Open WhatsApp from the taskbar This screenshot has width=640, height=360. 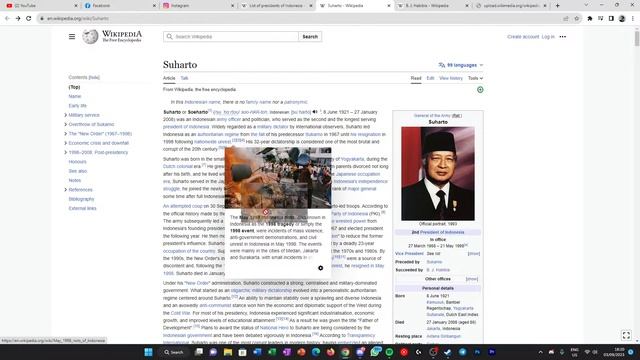(375, 352)
